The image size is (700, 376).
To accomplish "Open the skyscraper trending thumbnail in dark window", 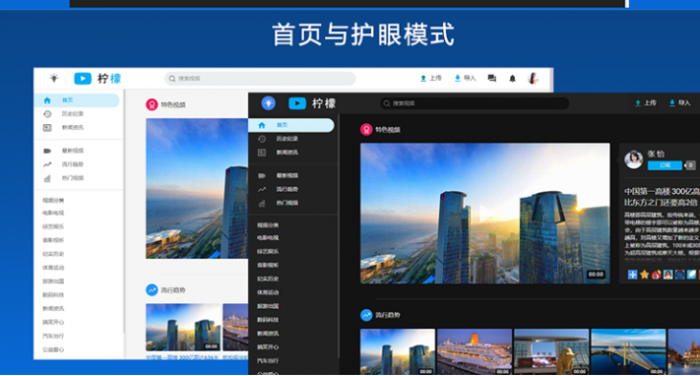I will [397, 352].
